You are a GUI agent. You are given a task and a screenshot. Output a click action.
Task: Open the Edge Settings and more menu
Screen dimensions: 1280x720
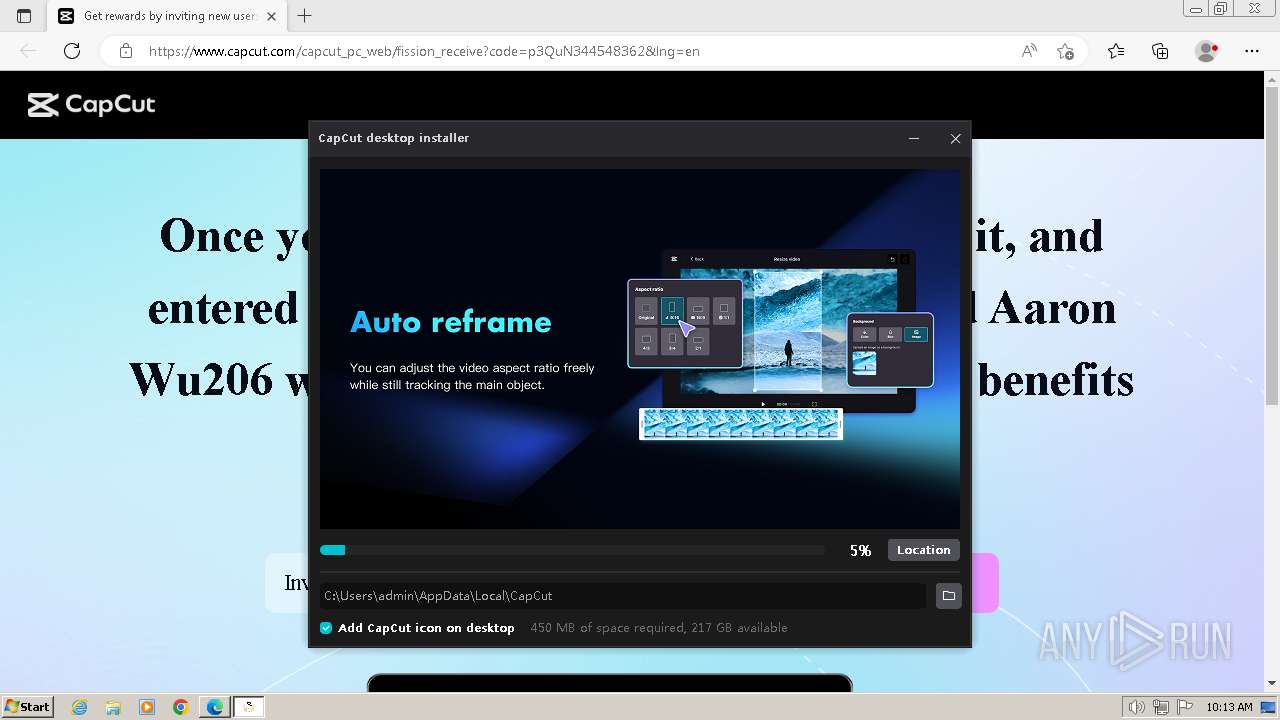coord(1252,51)
